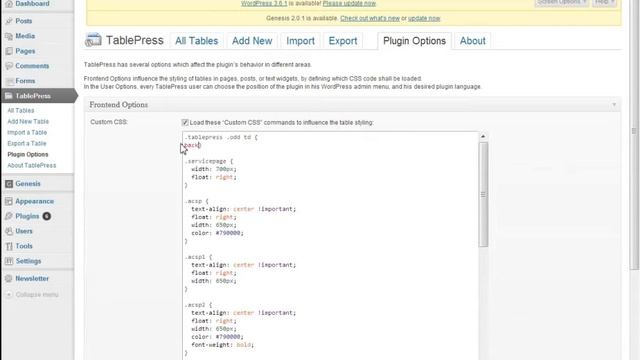The image size is (640, 360).
Task: Click the .servicepage selector line
Action: point(209,161)
